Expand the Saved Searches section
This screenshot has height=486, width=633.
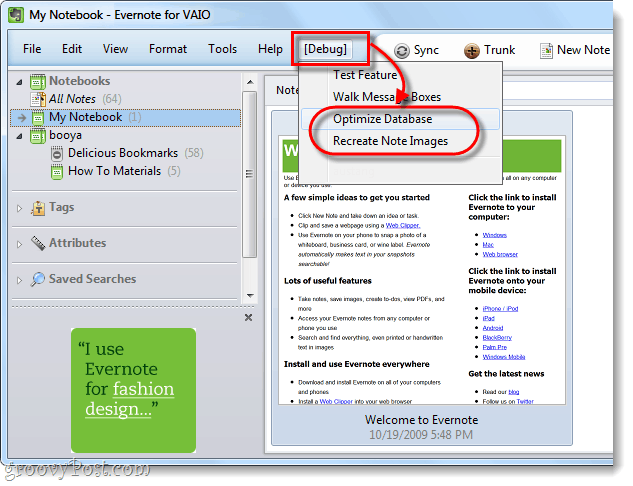coord(19,280)
